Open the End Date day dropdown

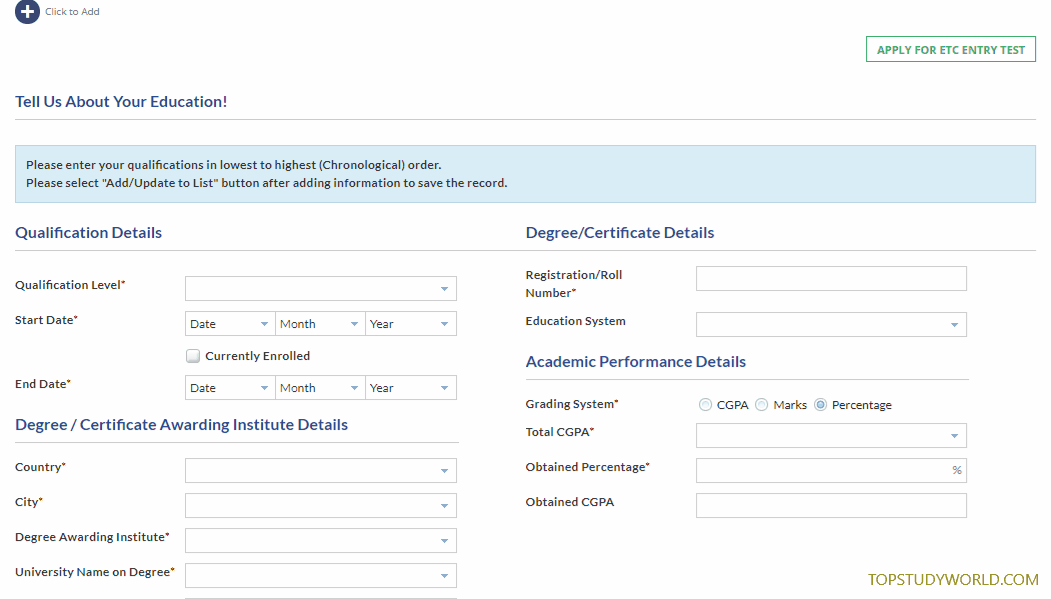click(230, 388)
